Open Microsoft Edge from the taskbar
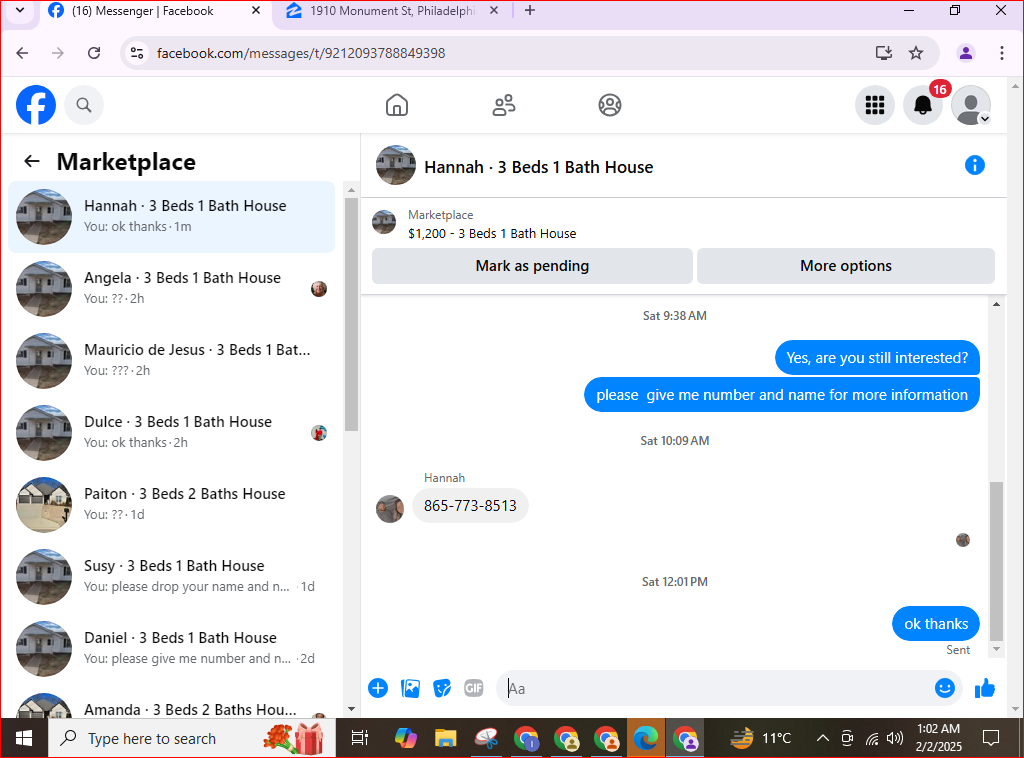The image size is (1024, 758). click(x=646, y=738)
